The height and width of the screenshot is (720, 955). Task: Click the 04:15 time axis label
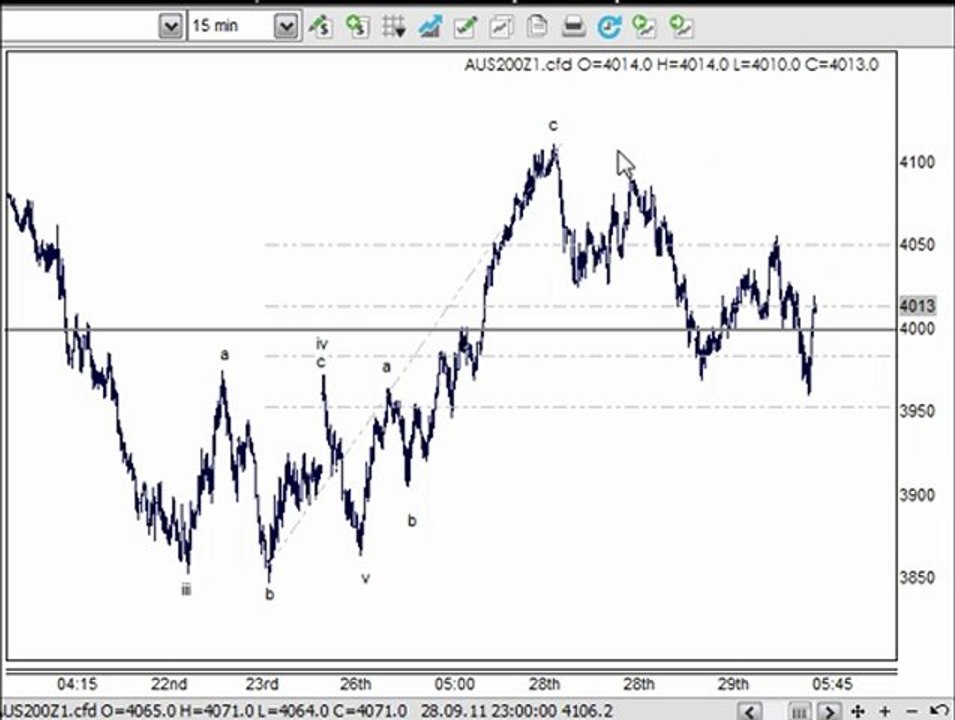pyautogui.click(x=77, y=684)
